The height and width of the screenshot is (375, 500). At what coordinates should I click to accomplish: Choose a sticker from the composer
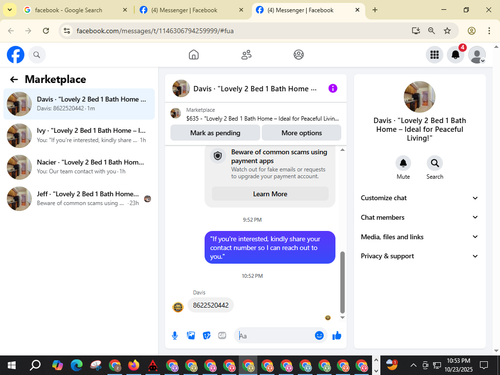point(207,336)
